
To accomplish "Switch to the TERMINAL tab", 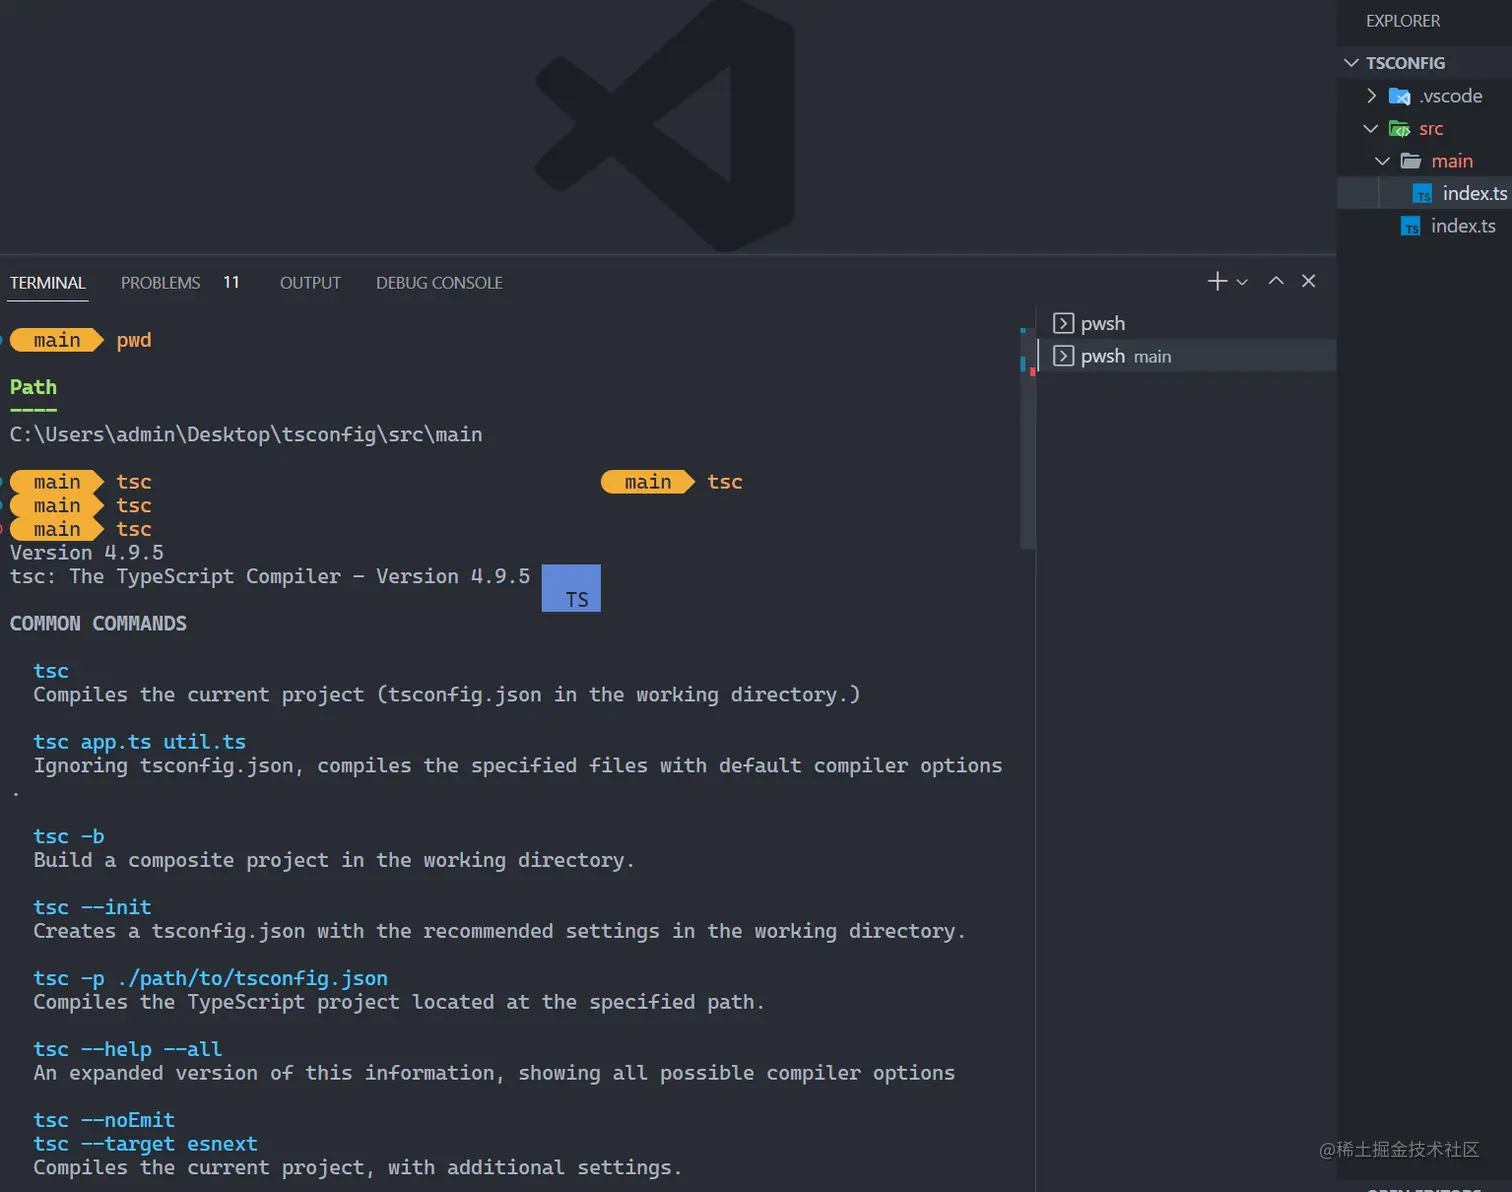I will click(48, 283).
